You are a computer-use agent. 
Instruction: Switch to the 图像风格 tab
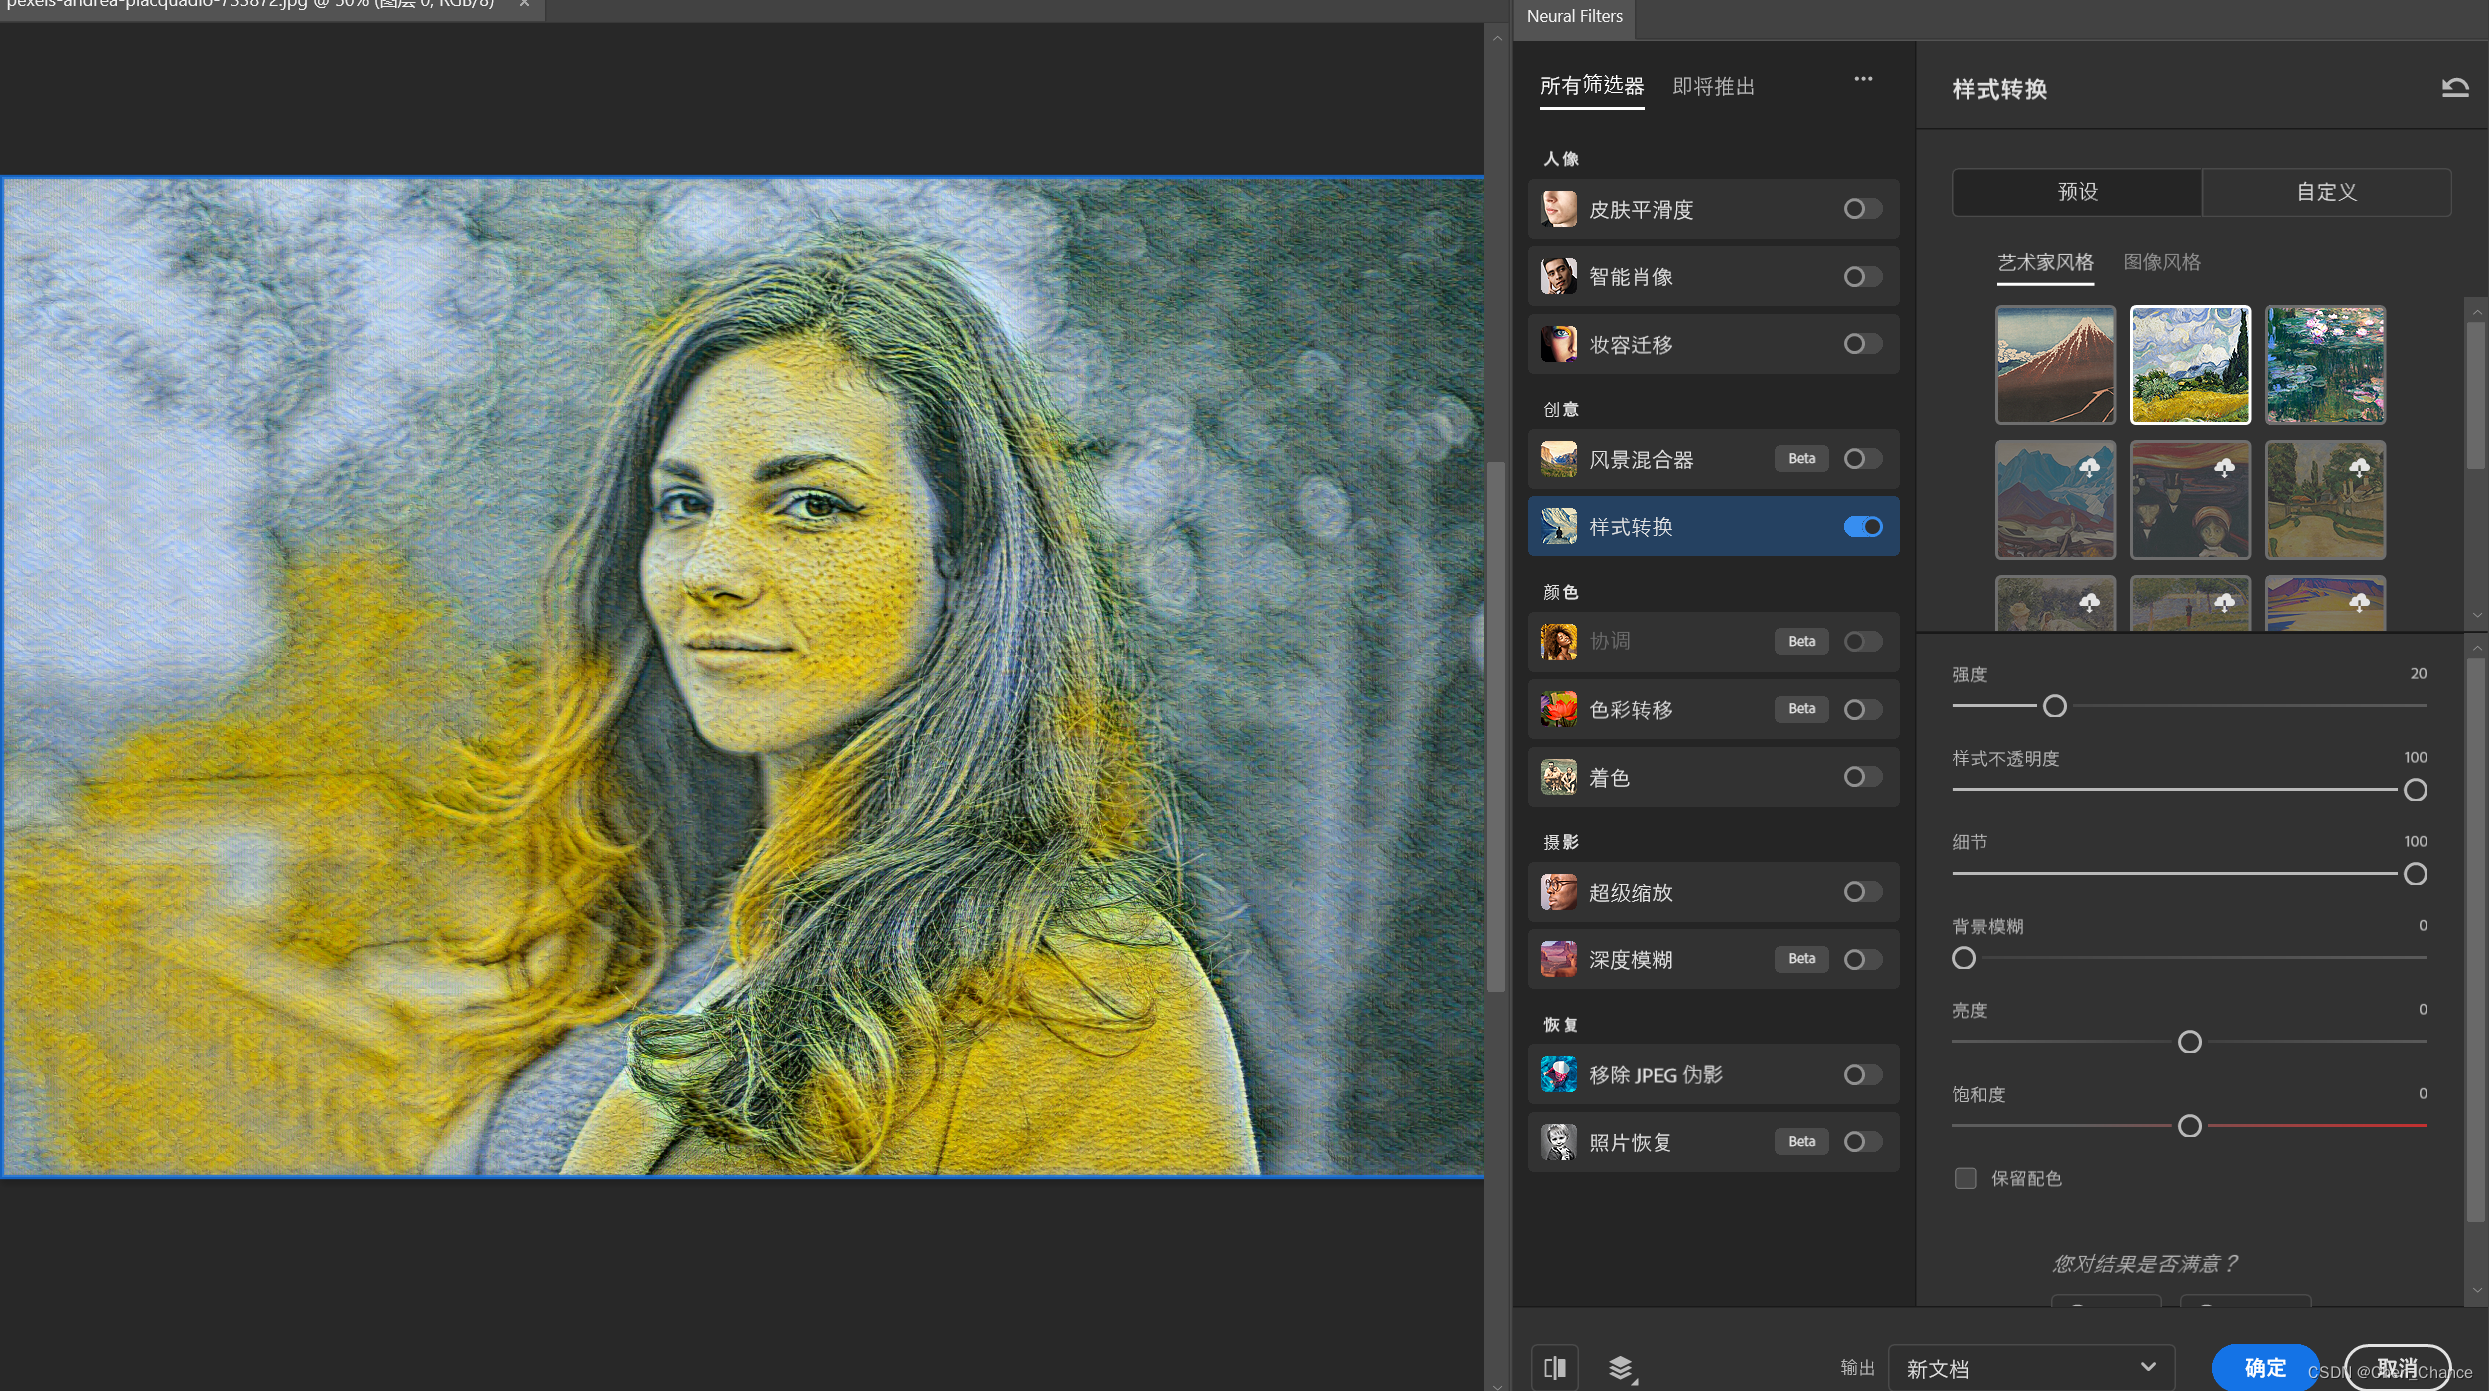coord(2161,262)
